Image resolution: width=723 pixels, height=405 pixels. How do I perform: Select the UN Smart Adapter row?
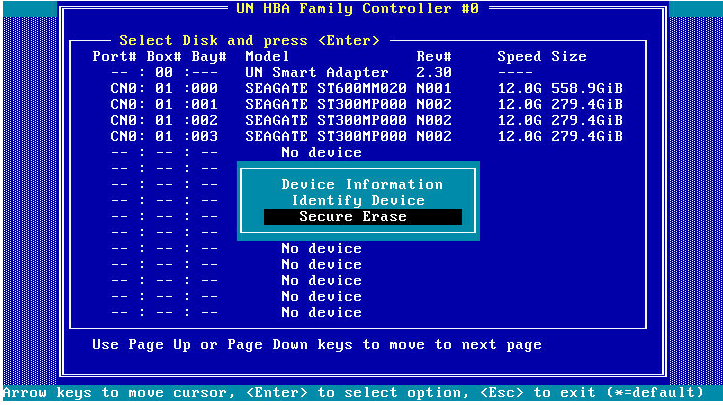click(x=321, y=72)
